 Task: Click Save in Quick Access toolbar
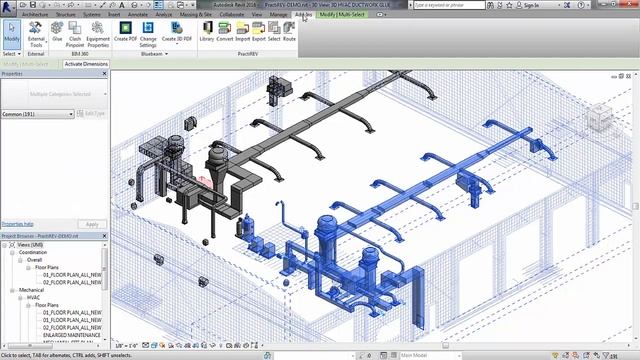tap(33, 5)
